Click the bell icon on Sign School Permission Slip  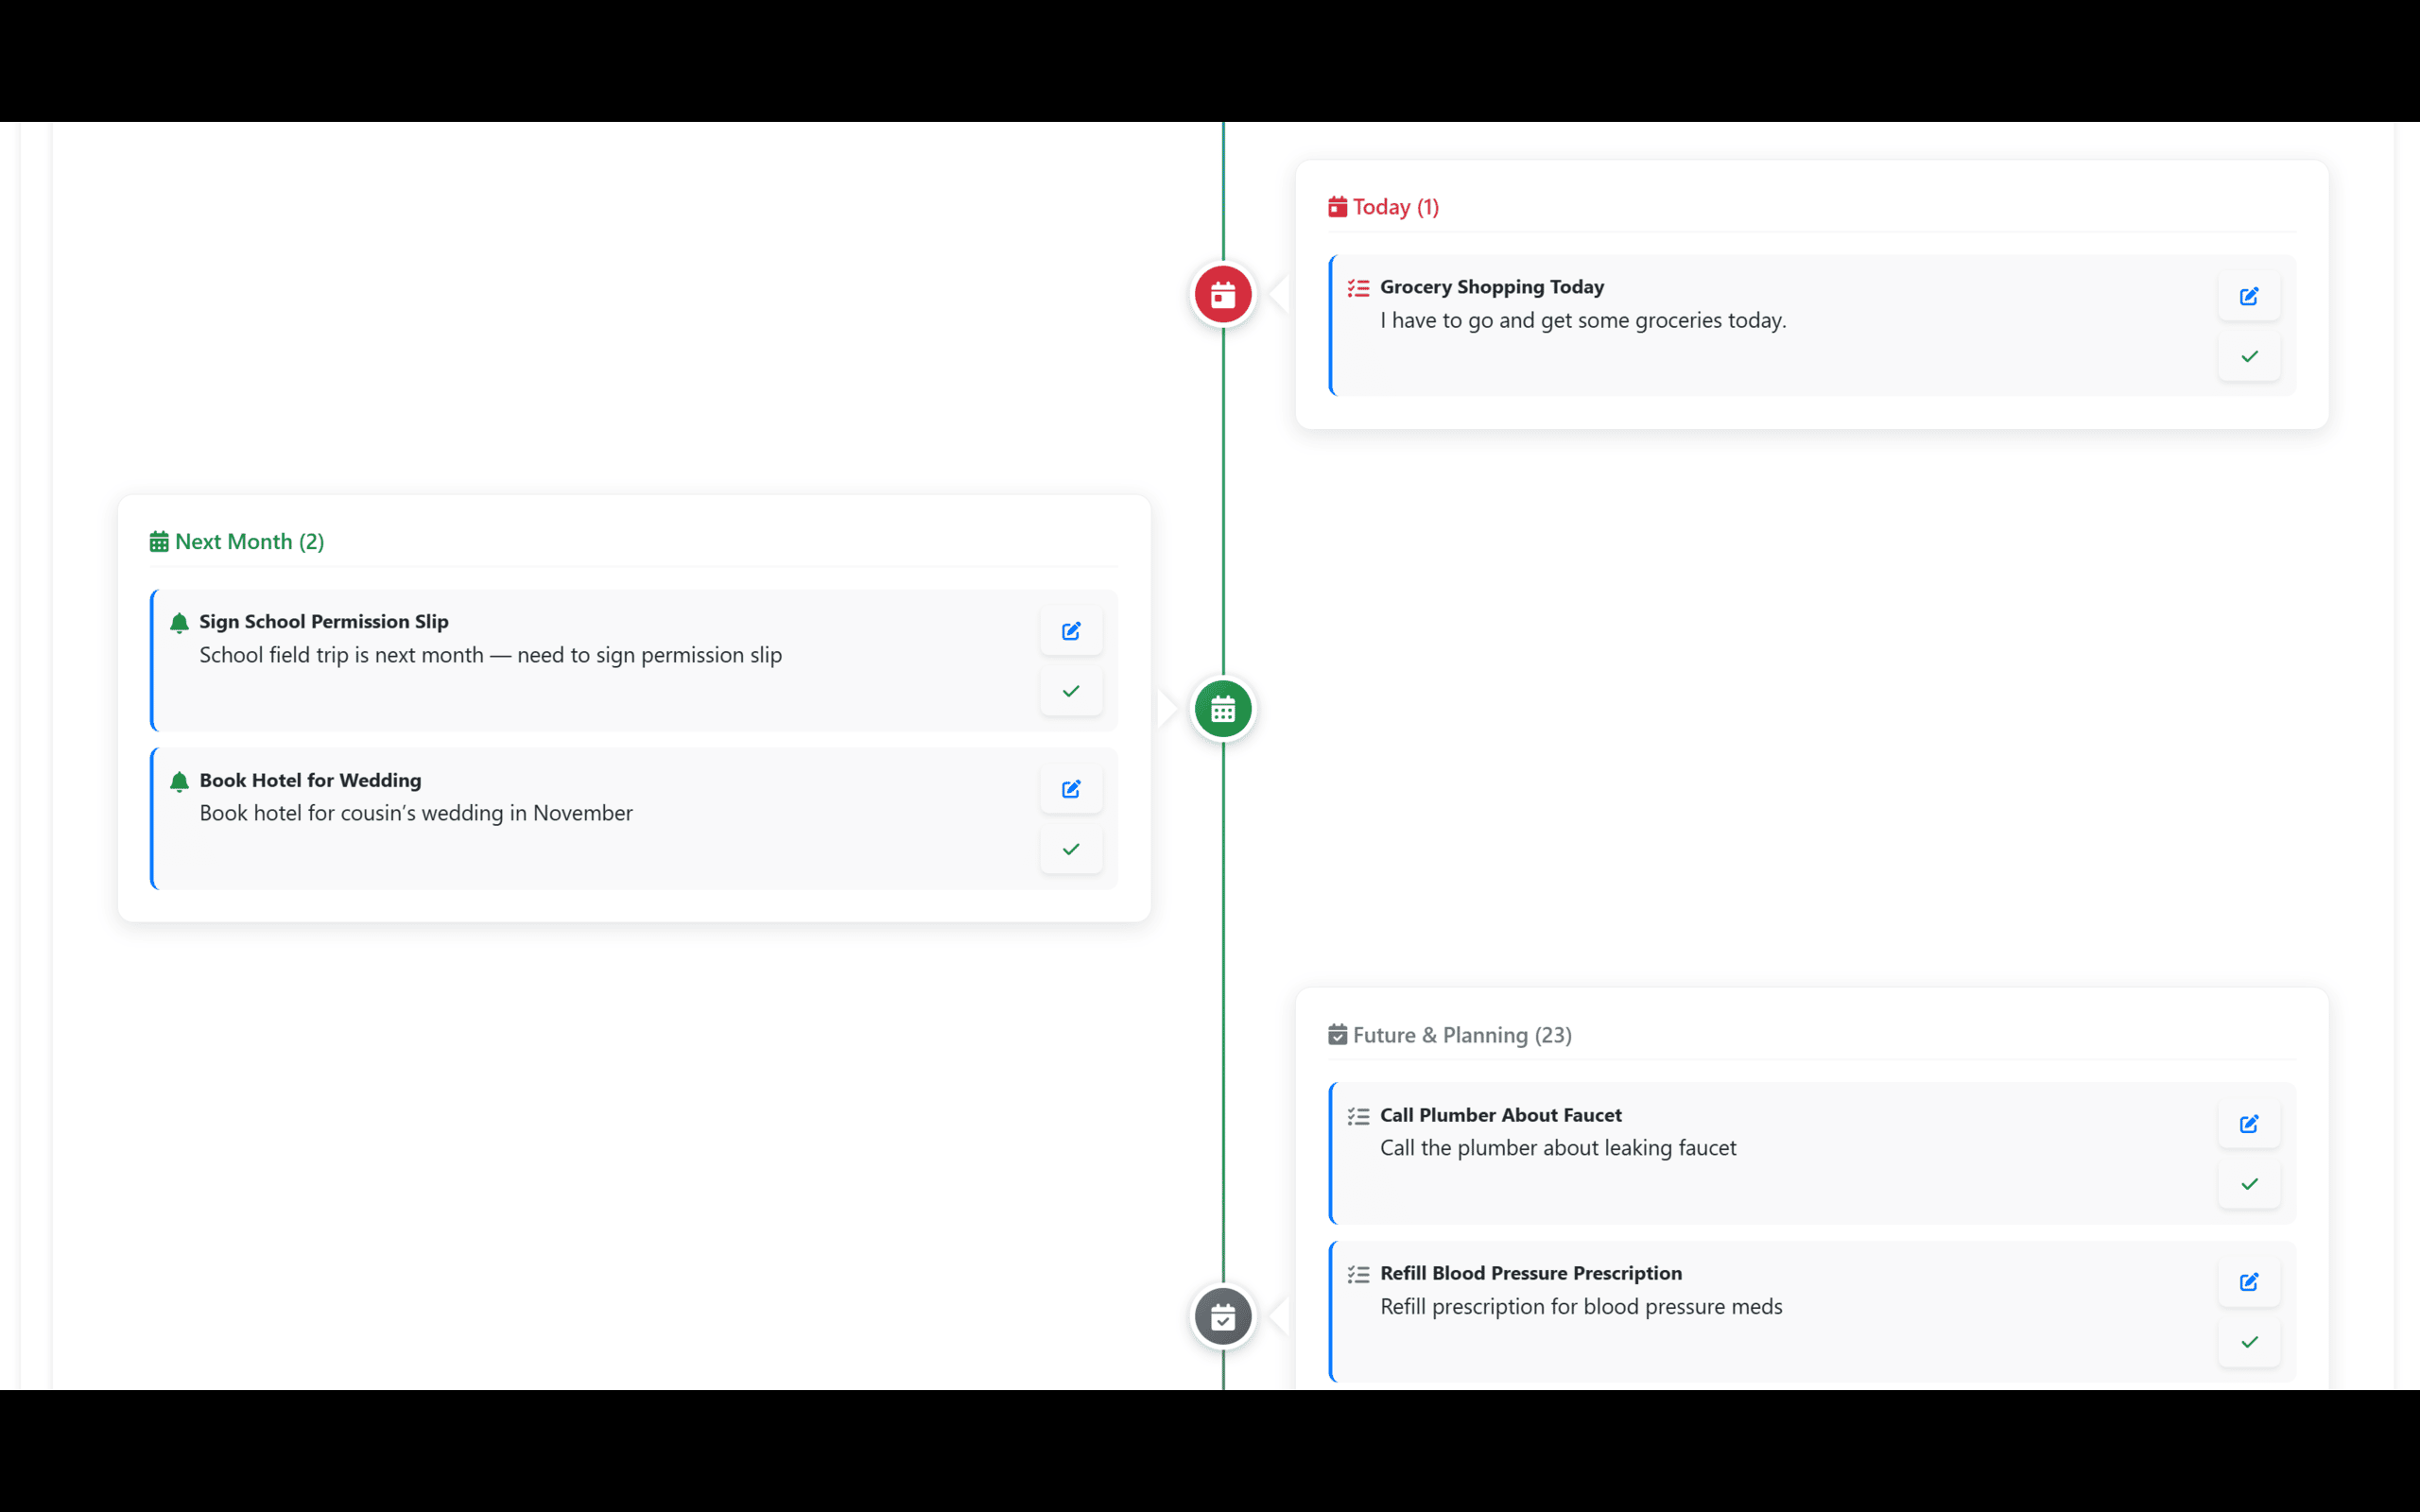pyautogui.click(x=179, y=623)
